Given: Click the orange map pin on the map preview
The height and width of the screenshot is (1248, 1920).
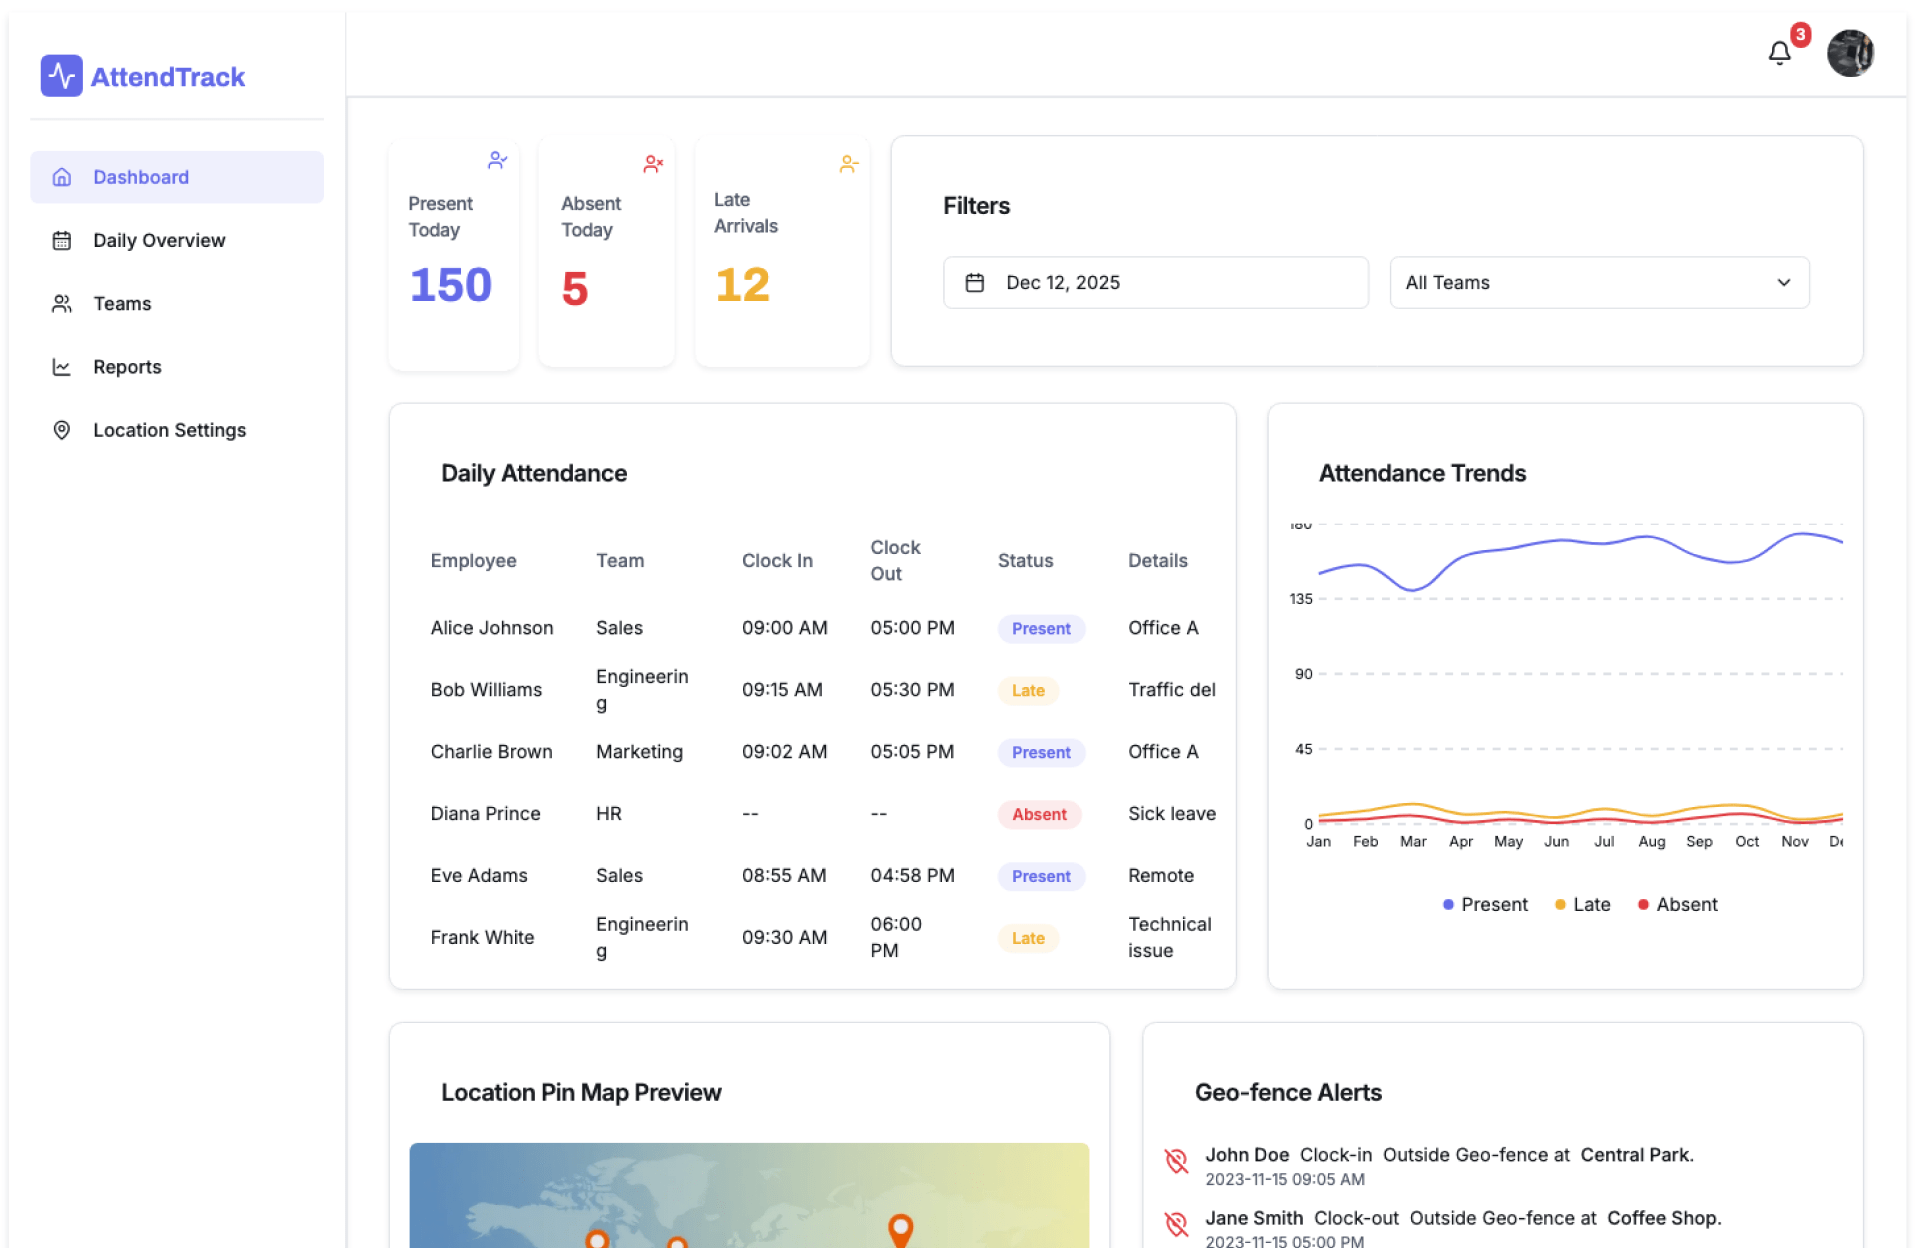Looking at the screenshot, I should pyautogui.click(x=900, y=1228).
